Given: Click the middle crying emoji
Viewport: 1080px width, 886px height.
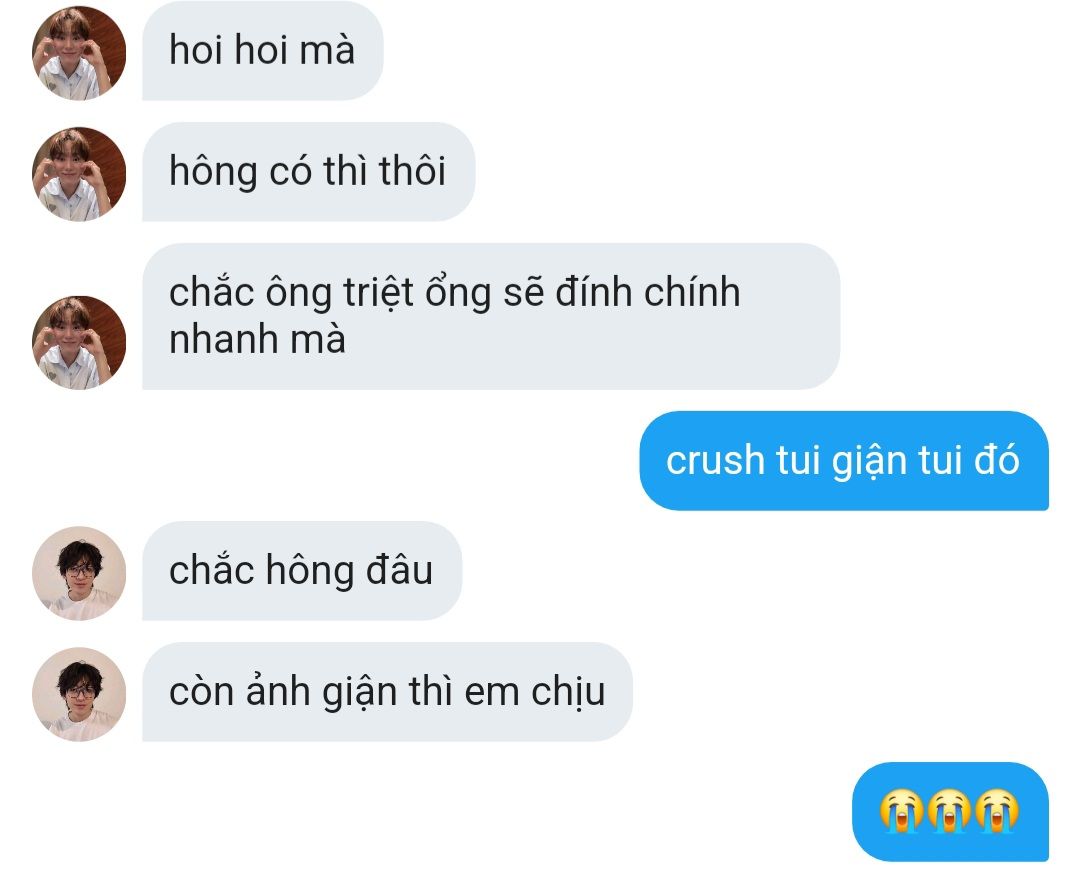Looking at the screenshot, I should pyautogui.click(x=950, y=811).
